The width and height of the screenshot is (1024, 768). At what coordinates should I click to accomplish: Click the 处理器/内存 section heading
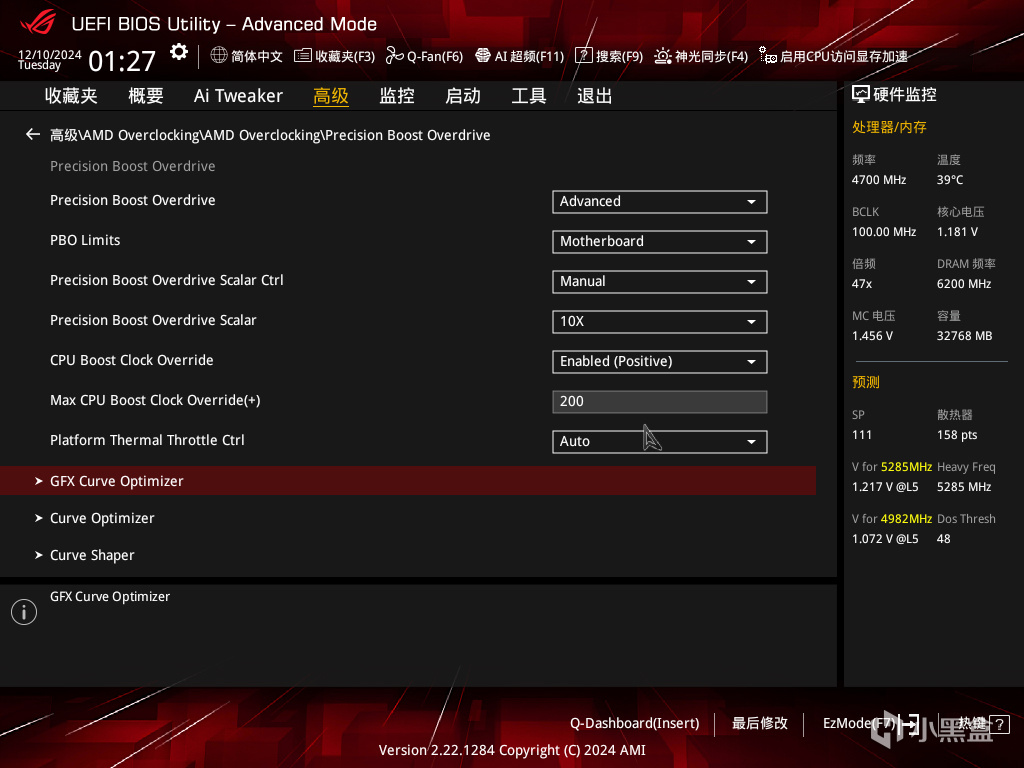coord(889,127)
